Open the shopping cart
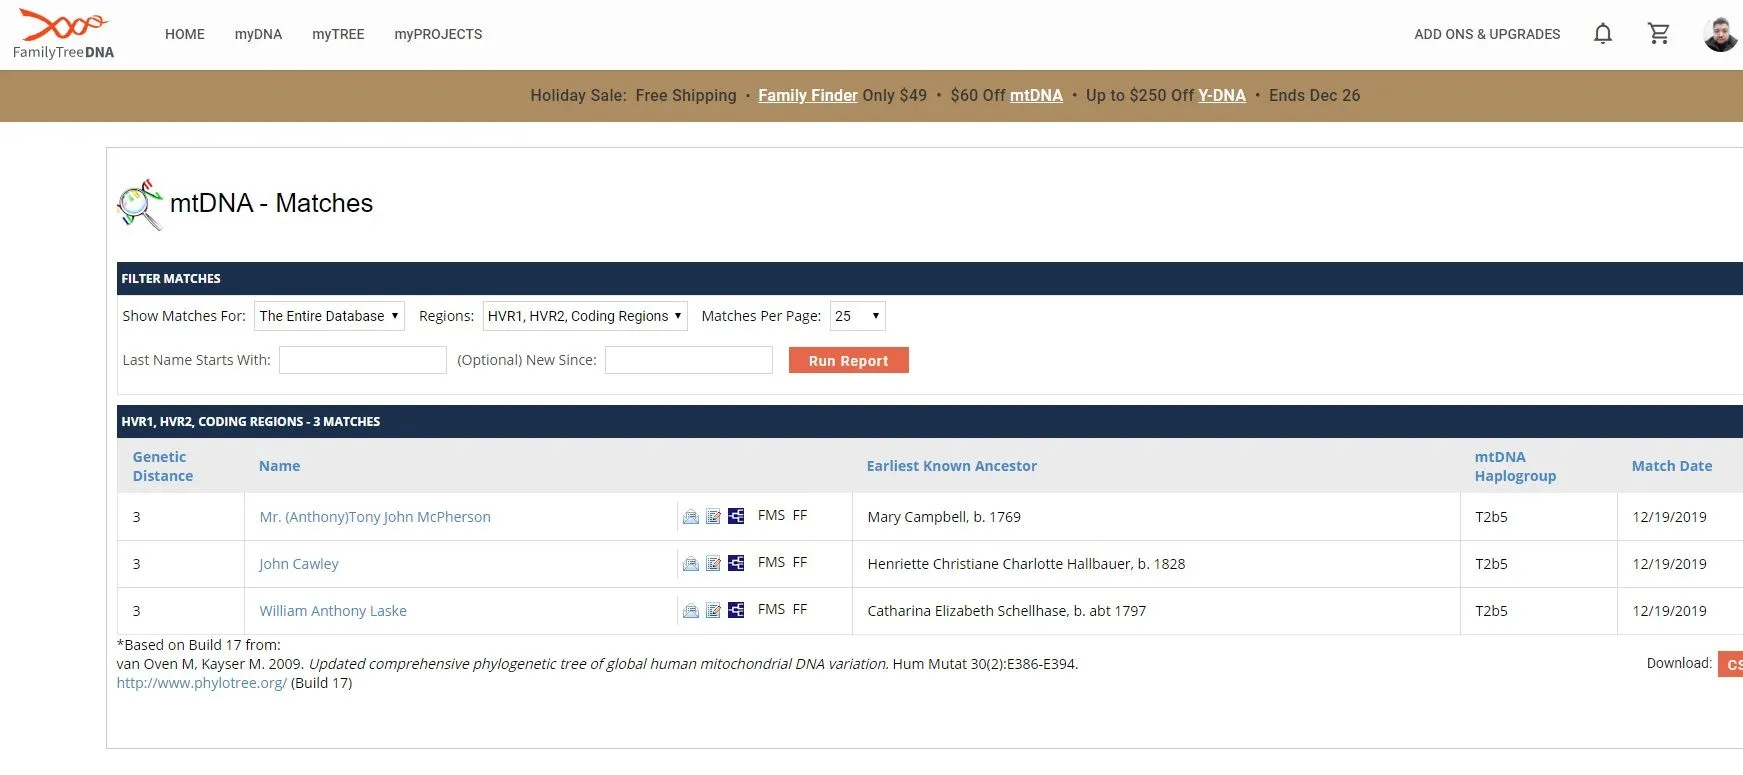This screenshot has height=775, width=1743. (x=1658, y=34)
